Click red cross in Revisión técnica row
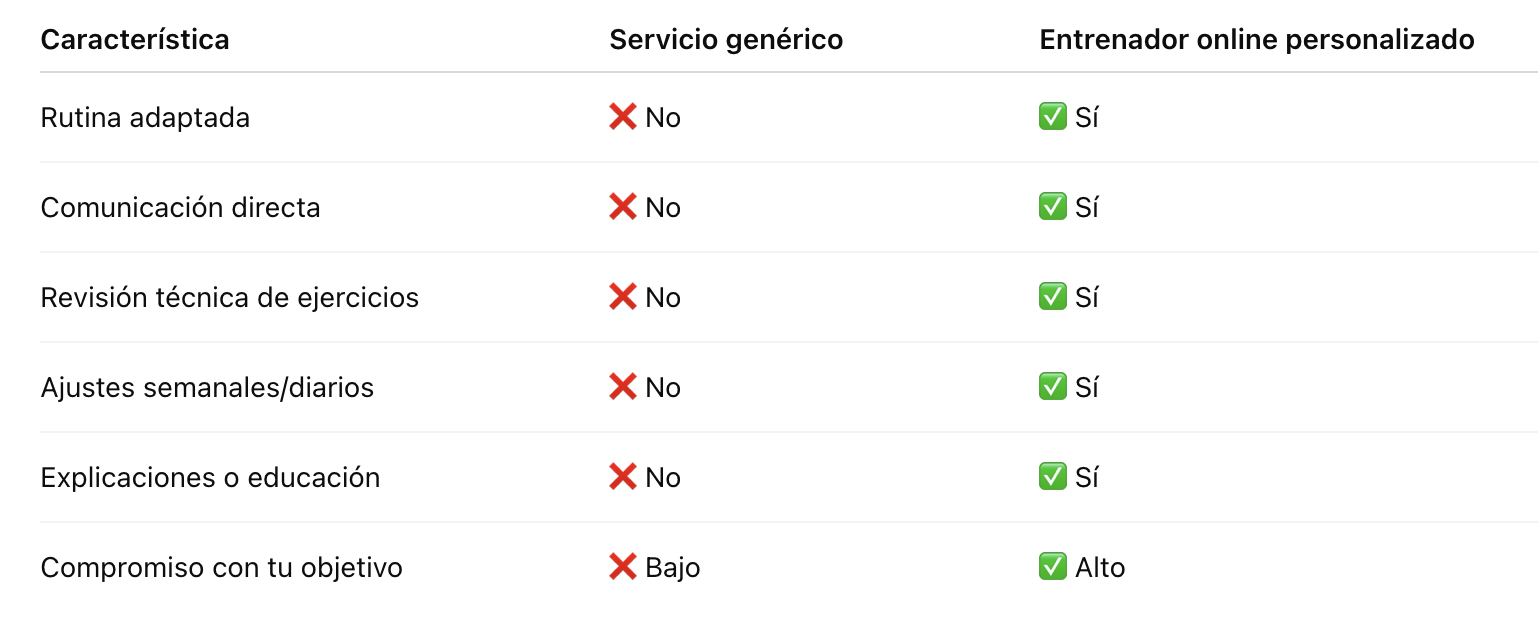 tap(622, 298)
